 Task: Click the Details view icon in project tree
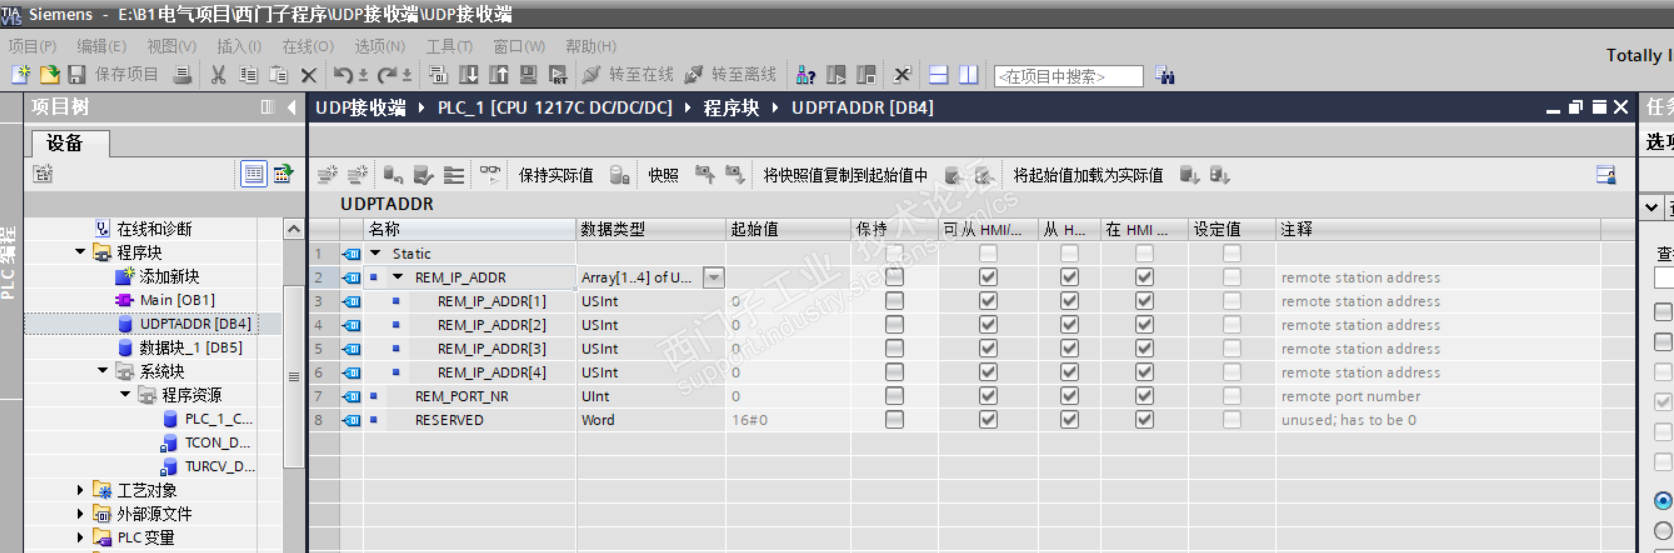[254, 174]
